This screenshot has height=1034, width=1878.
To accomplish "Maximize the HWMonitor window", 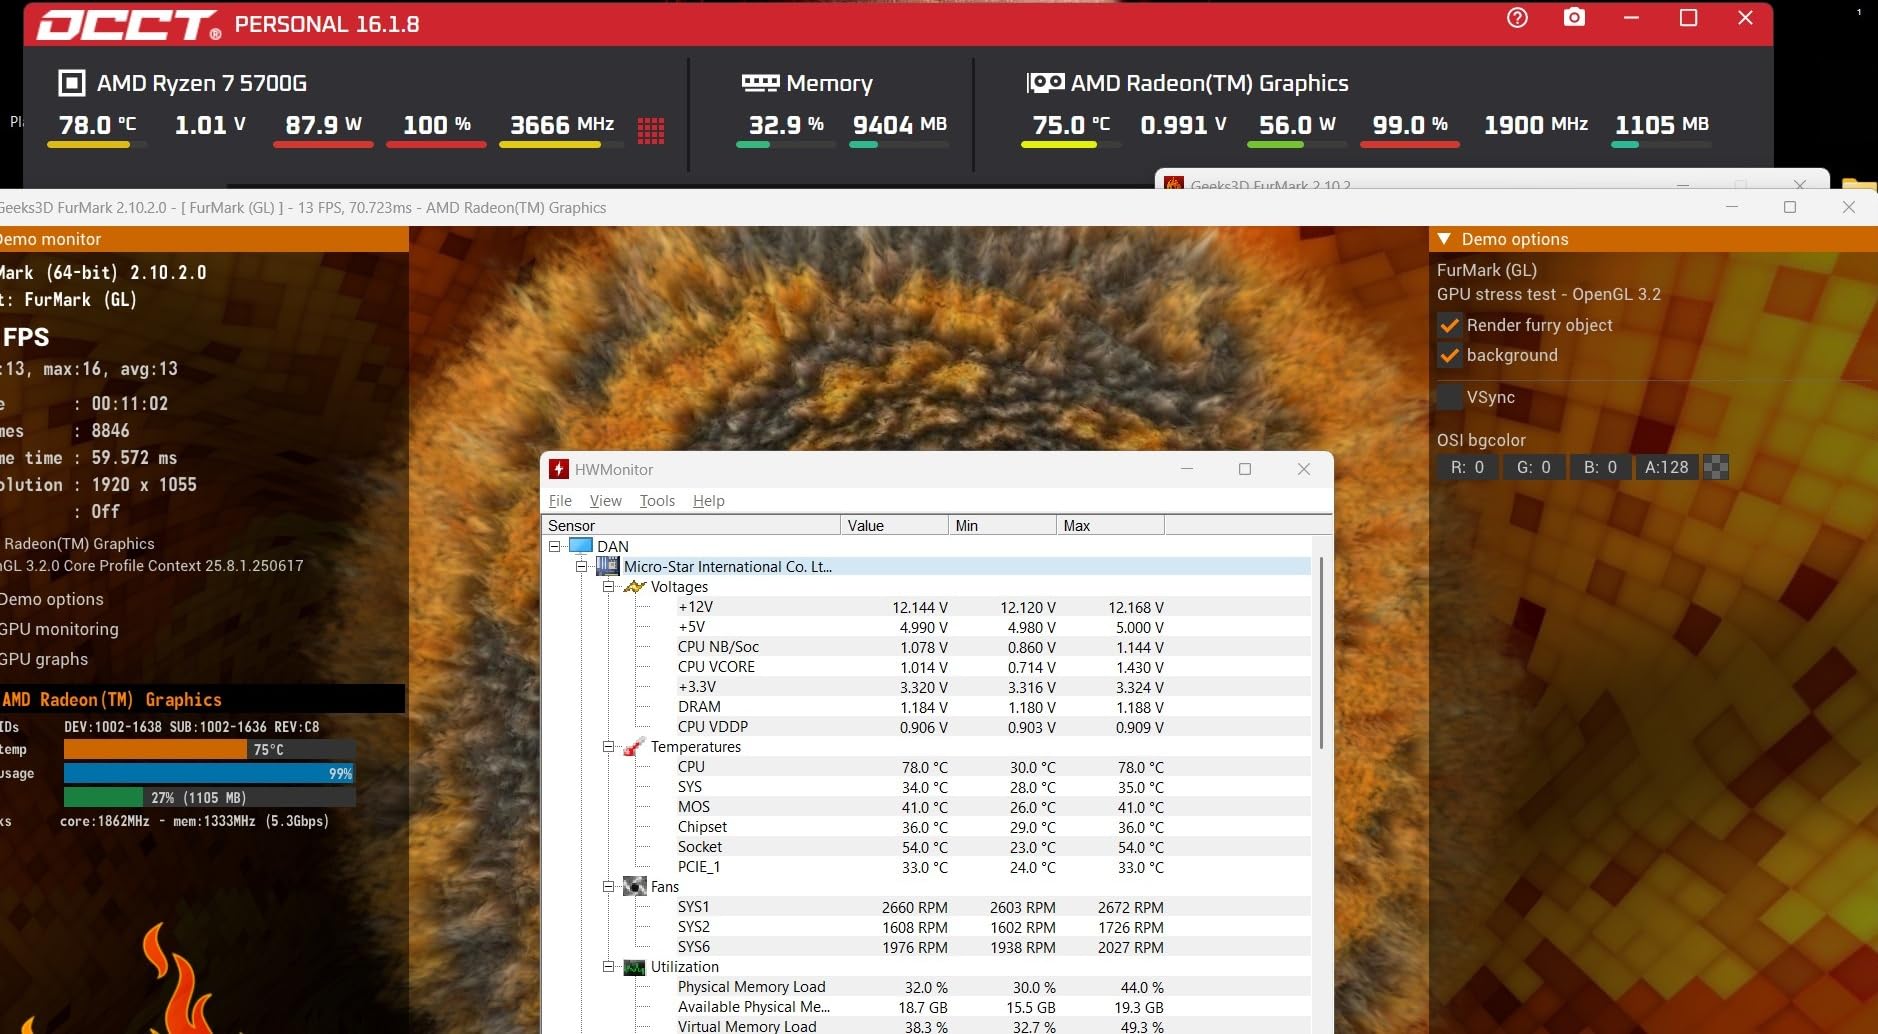I will [x=1245, y=469].
